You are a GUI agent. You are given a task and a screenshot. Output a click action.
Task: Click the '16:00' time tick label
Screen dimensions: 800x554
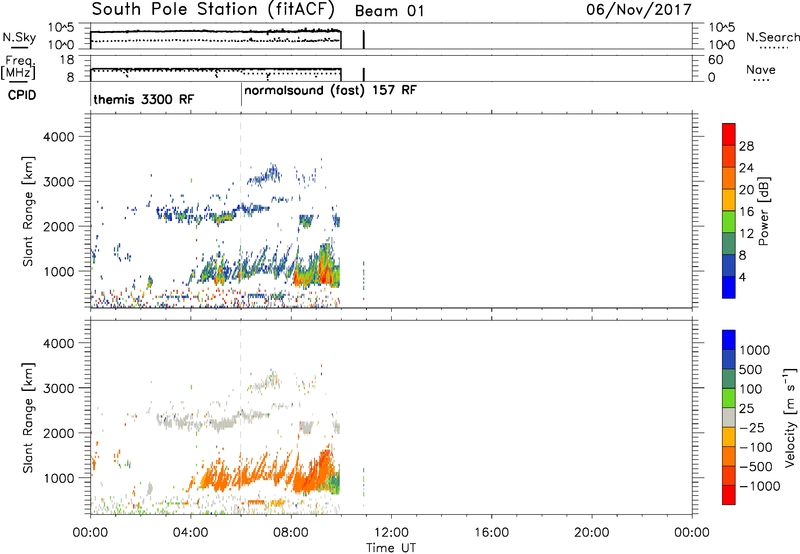pos(491,533)
